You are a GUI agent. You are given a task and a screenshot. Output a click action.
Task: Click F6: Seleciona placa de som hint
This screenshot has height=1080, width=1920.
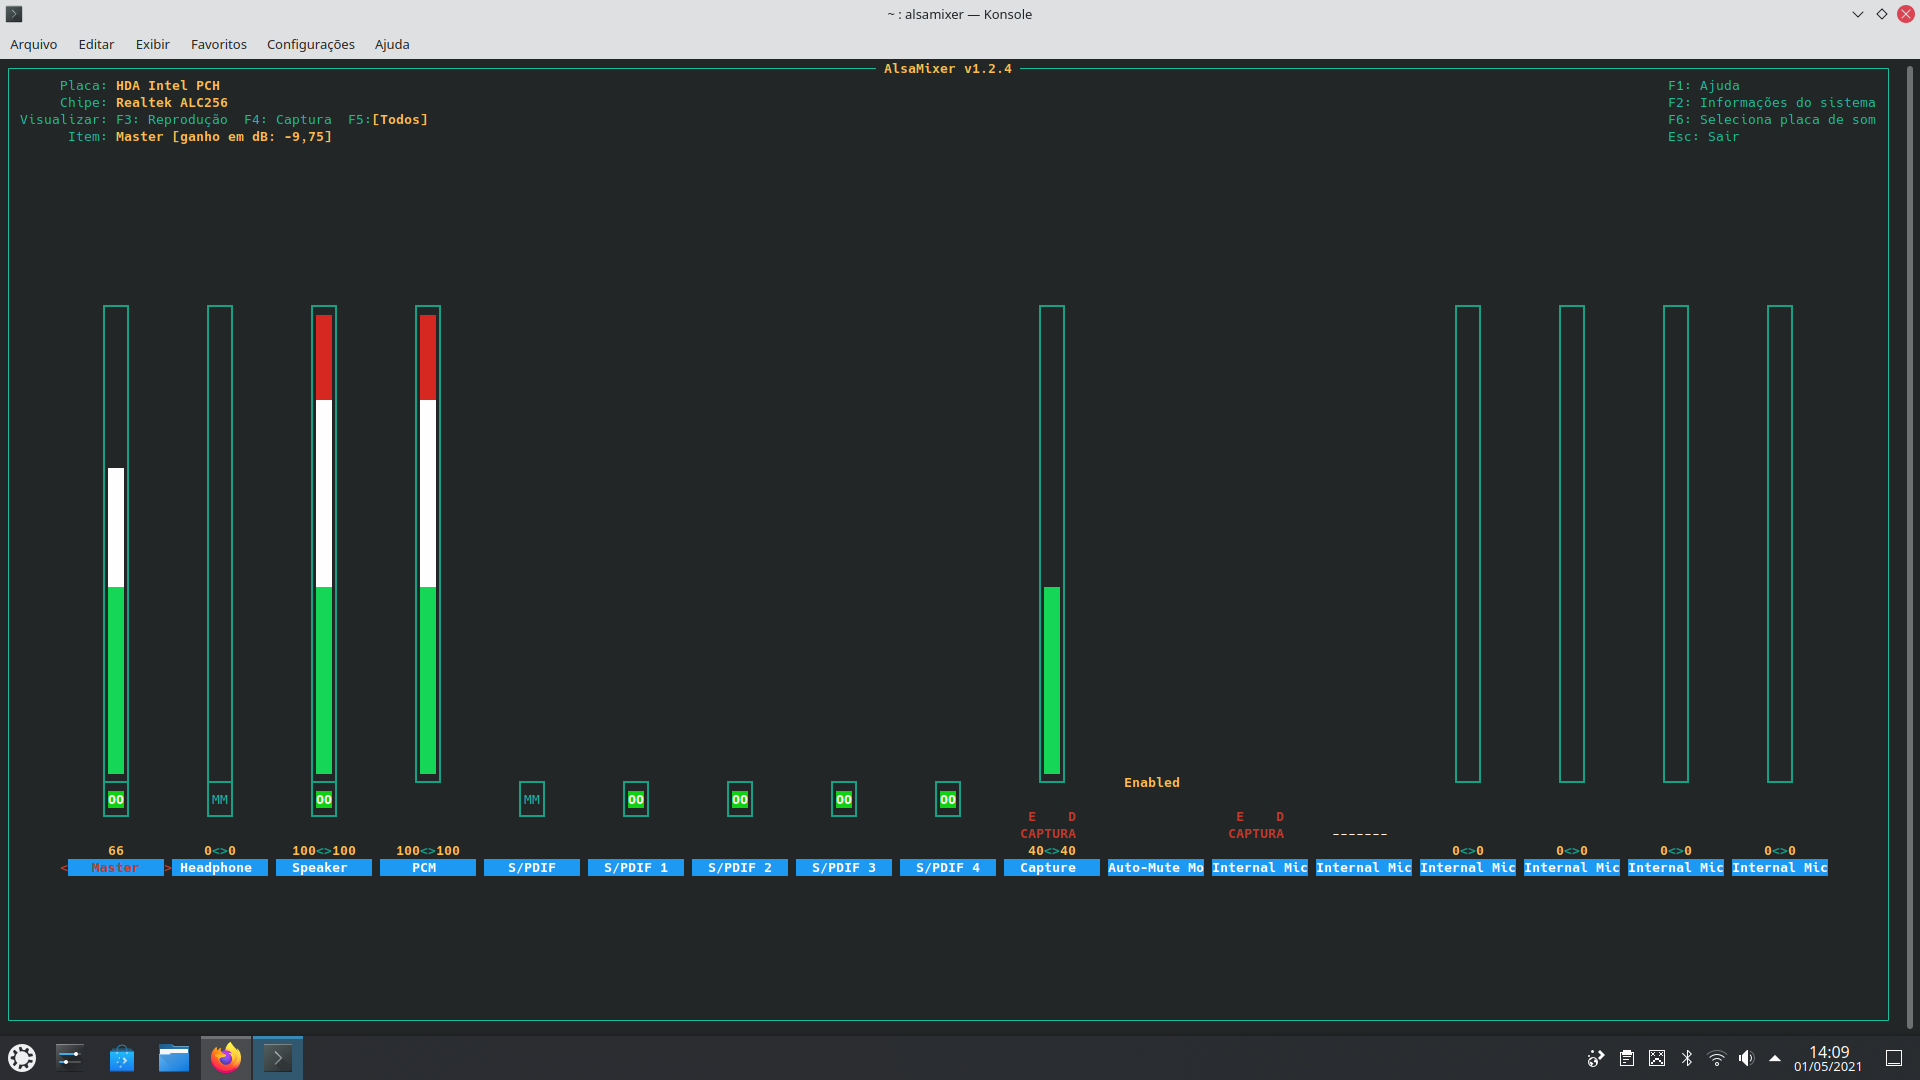1772,119
